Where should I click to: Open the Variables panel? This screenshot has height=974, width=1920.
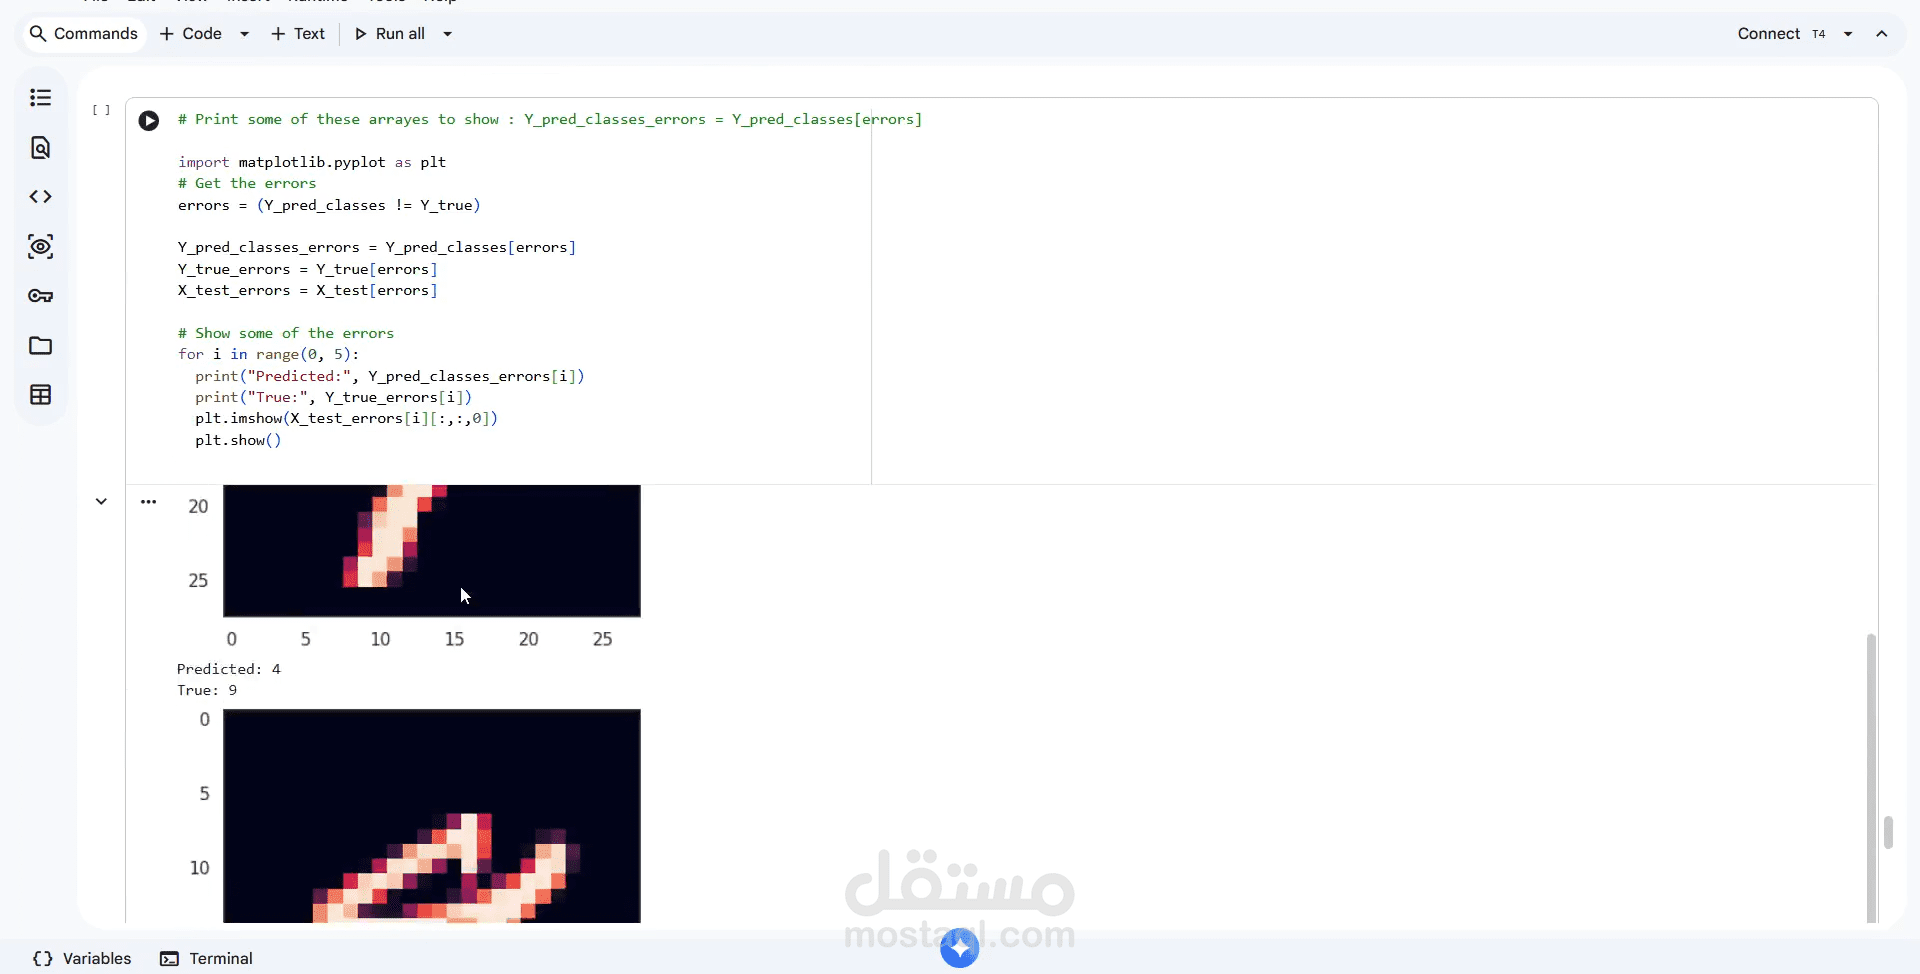click(82, 958)
